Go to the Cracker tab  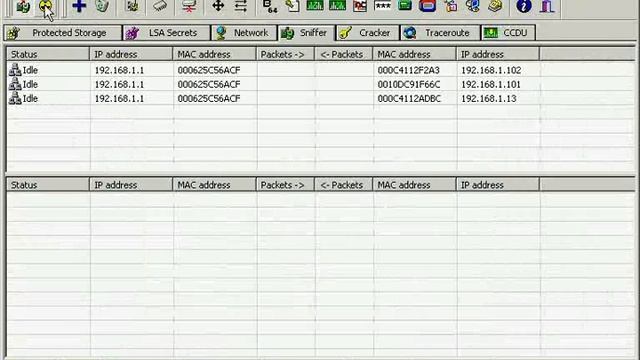pos(367,33)
